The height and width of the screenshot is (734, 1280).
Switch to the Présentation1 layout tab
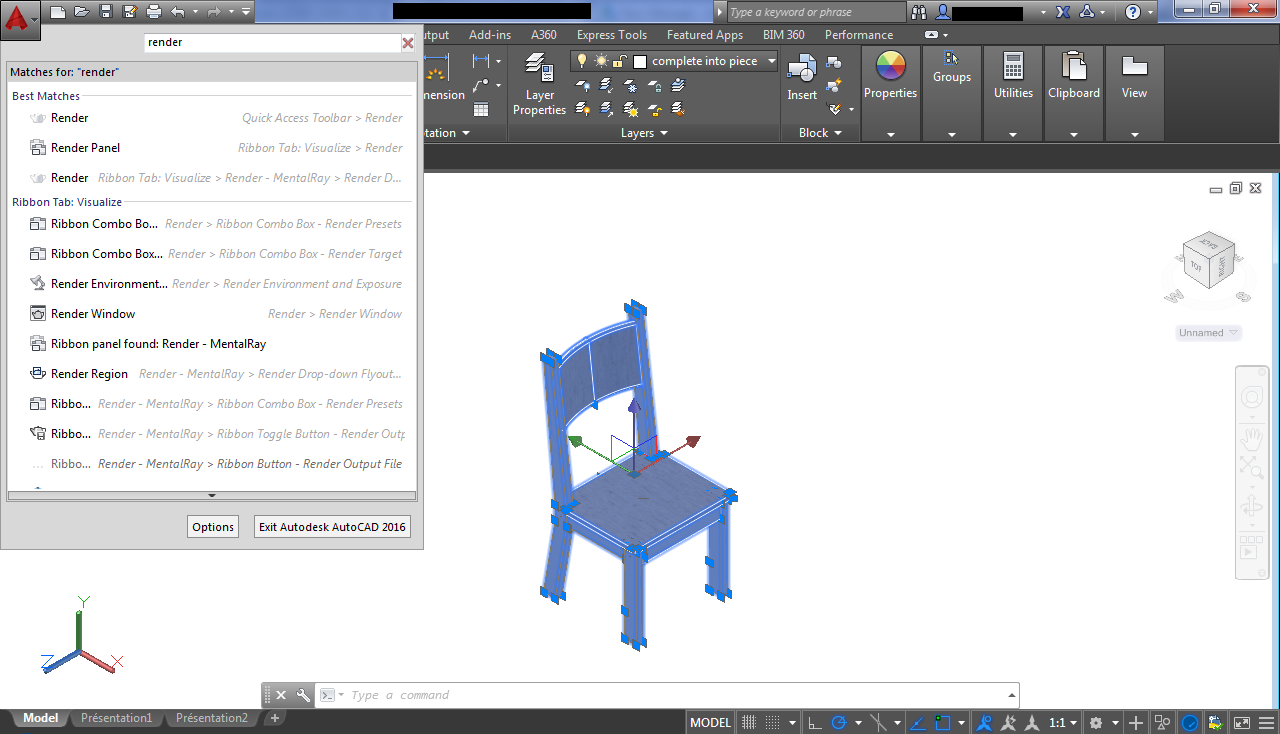pyautogui.click(x=117, y=717)
